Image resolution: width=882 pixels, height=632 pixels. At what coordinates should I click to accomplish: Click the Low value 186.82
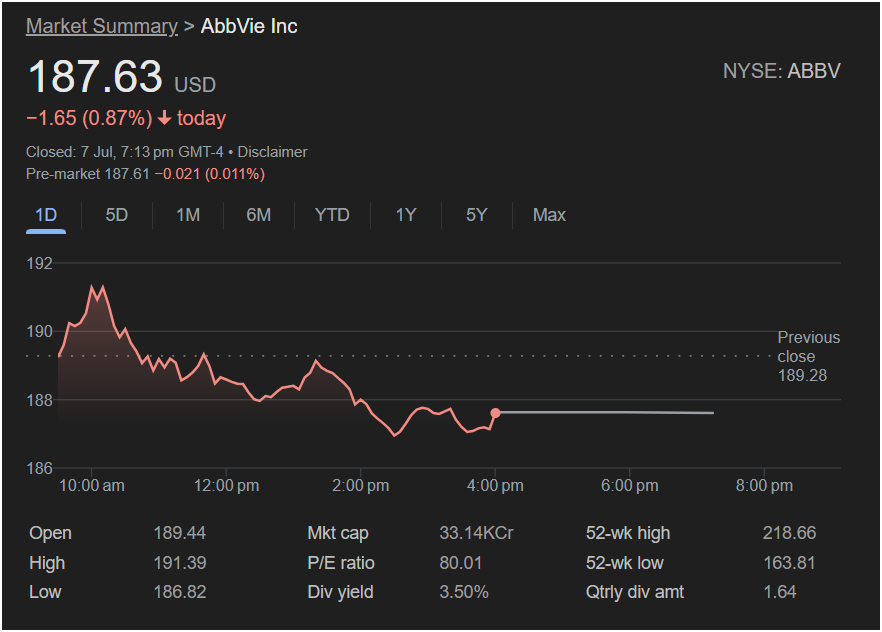[x=179, y=592]
